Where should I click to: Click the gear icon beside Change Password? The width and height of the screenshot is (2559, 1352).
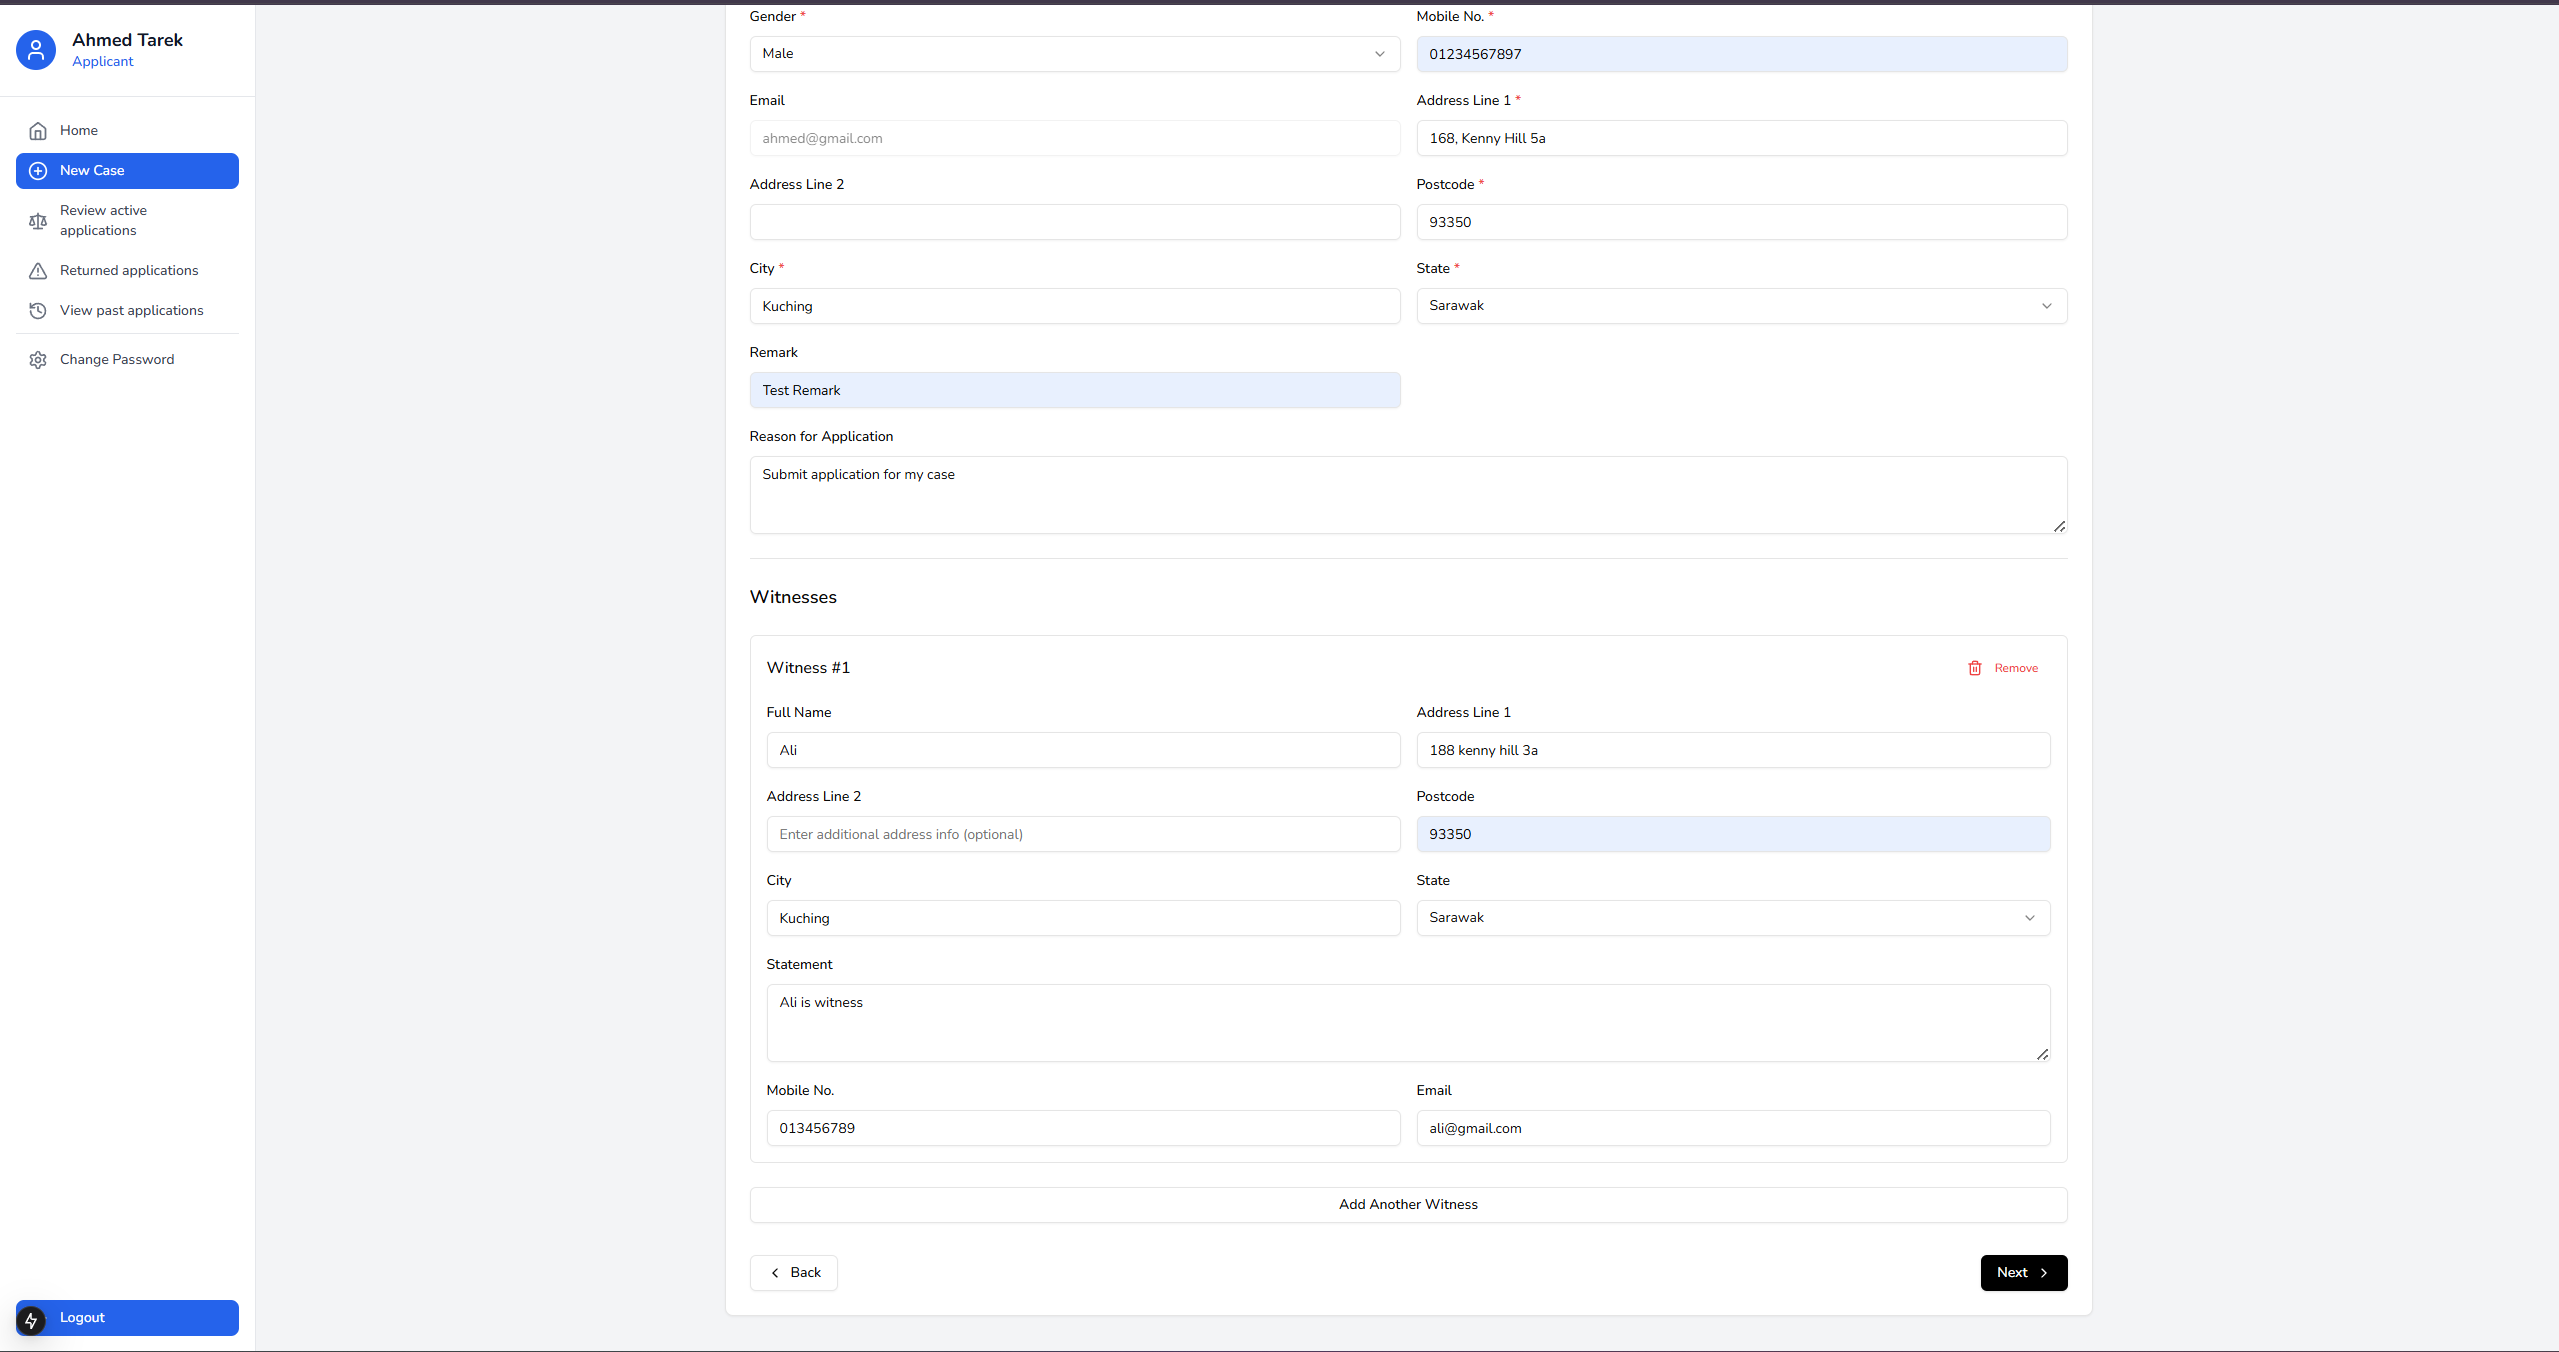pyautogui.click(x=38, y=360)
